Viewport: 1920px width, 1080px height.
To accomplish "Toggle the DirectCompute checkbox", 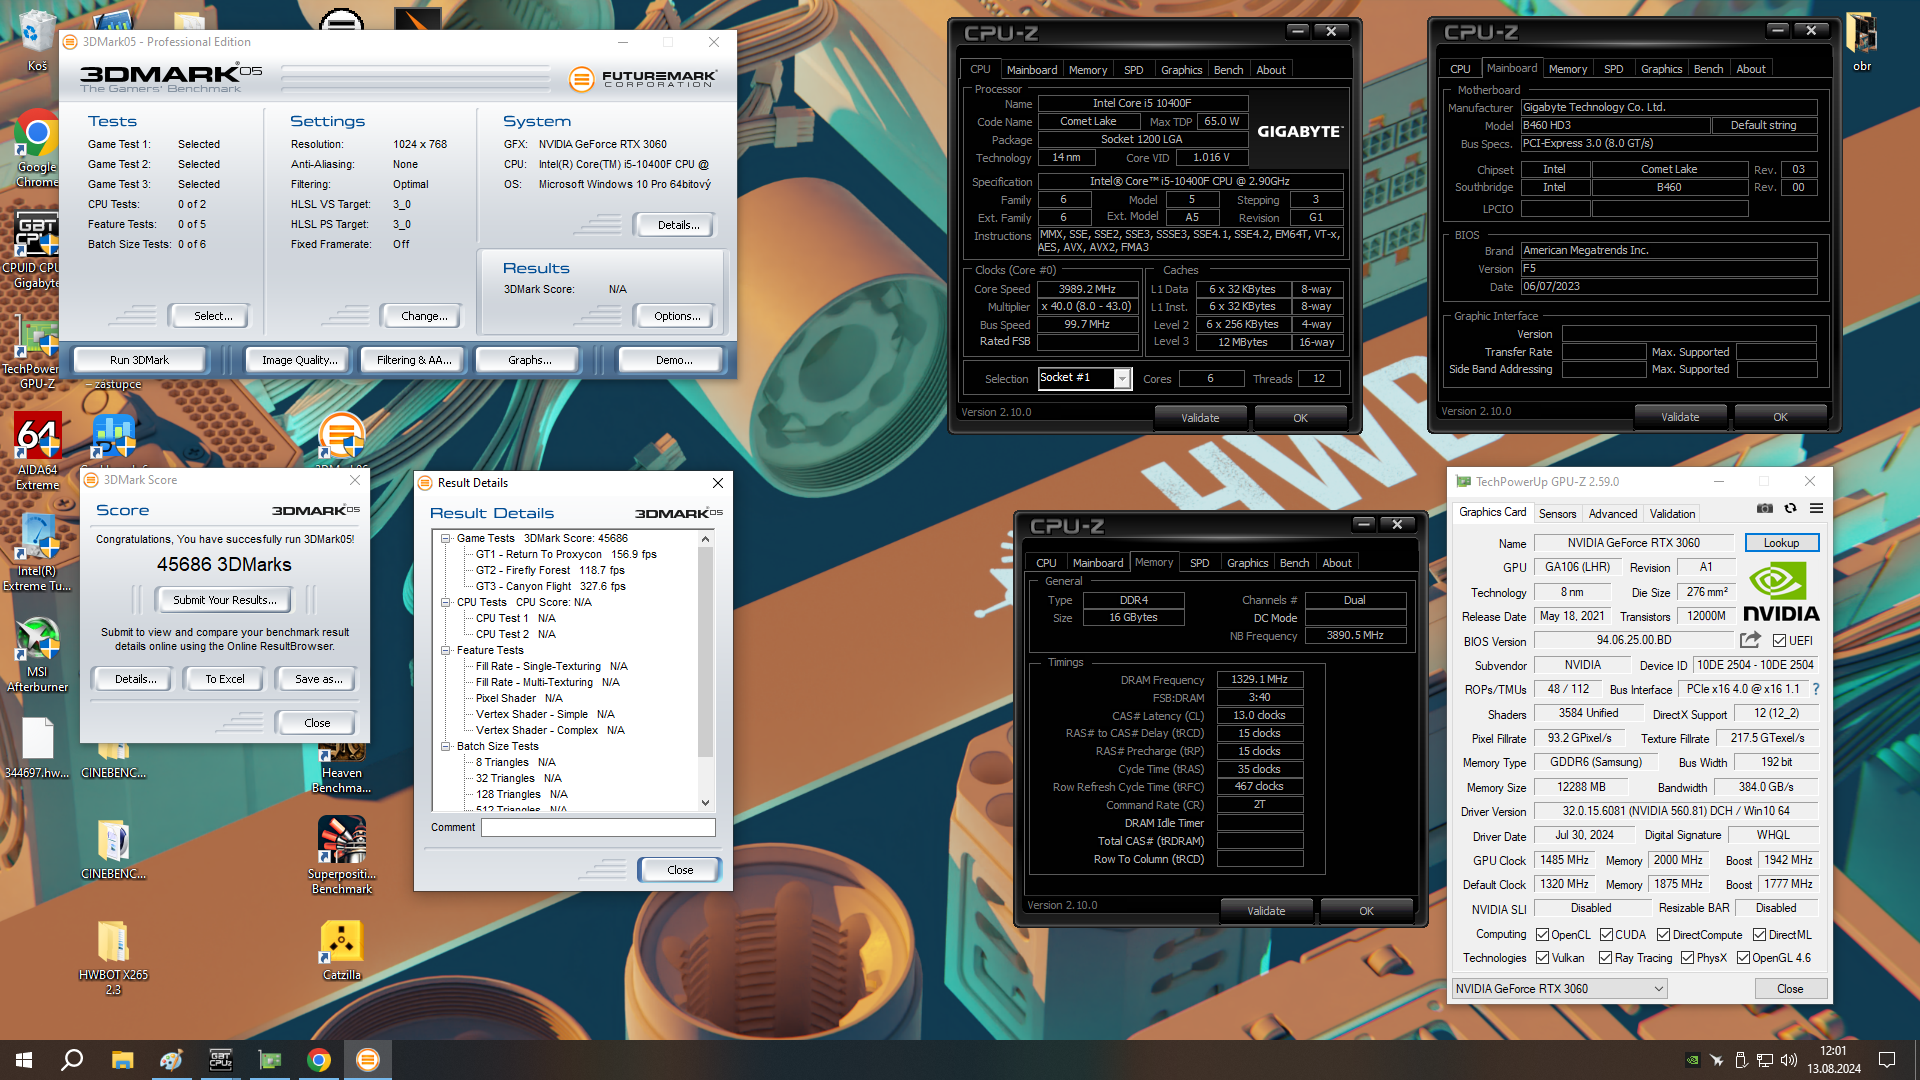I will pyautogui.click(x=1664, y=935).
